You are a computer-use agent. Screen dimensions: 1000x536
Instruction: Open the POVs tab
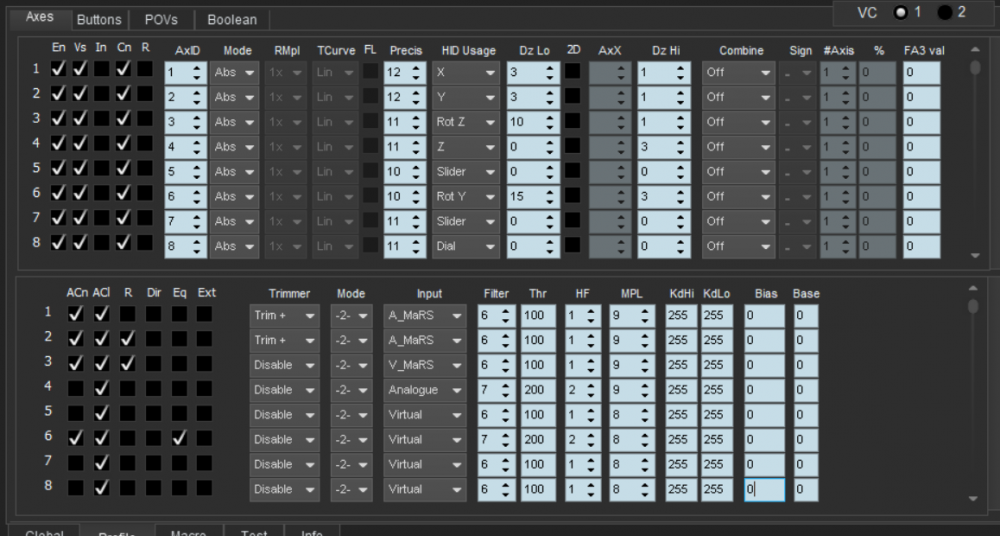pos(161,19)
